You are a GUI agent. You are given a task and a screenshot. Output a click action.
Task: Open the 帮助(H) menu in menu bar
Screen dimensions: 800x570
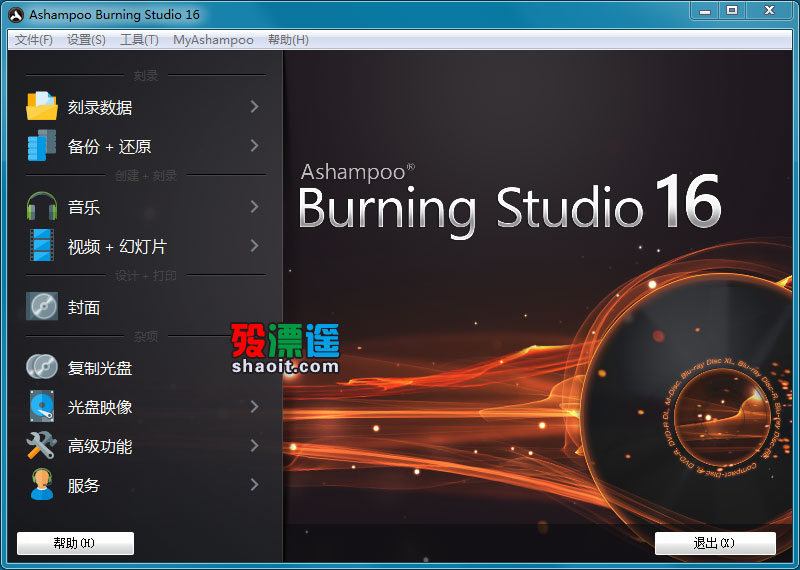coord(288,40)
